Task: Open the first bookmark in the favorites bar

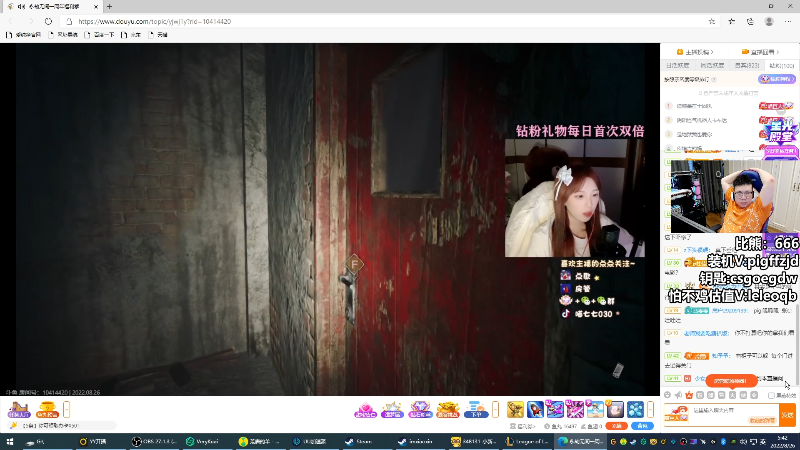Action: (23, 35)
